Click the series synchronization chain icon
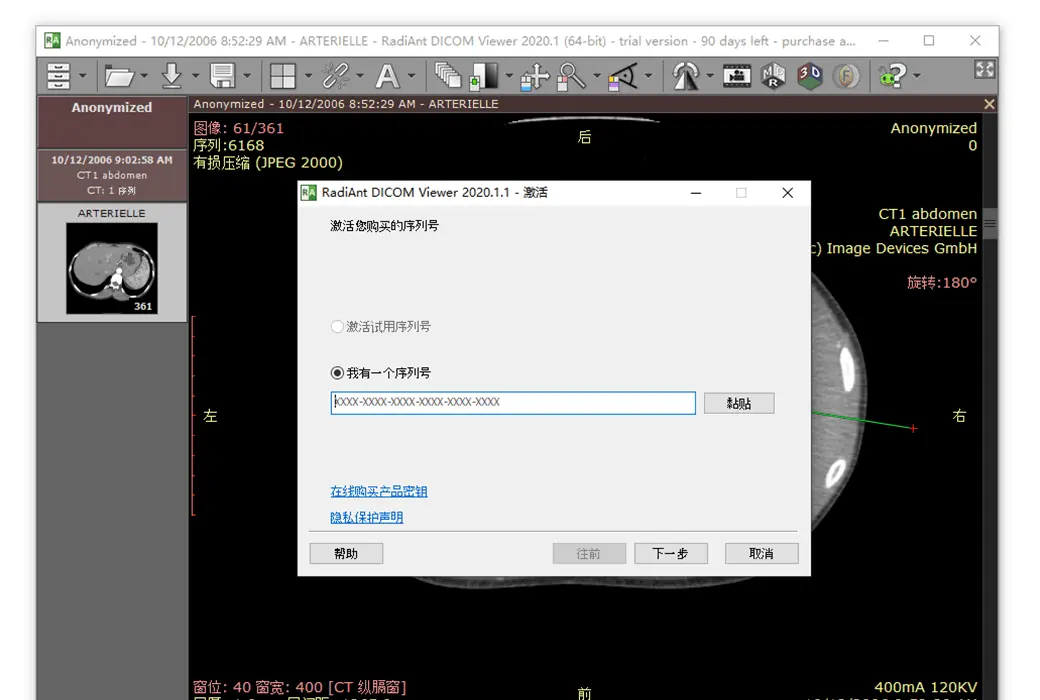 click(x=336, y=76)
